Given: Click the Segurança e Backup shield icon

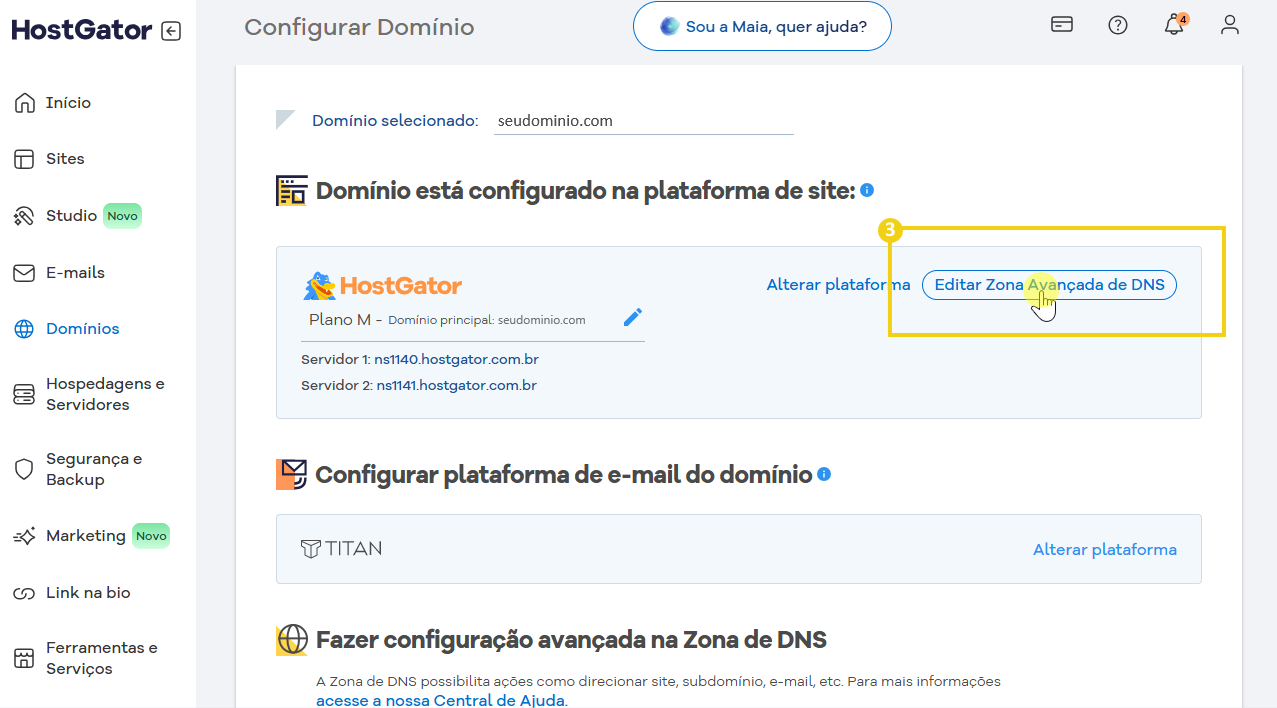Looking at the screenshot, I should (24, 469).
